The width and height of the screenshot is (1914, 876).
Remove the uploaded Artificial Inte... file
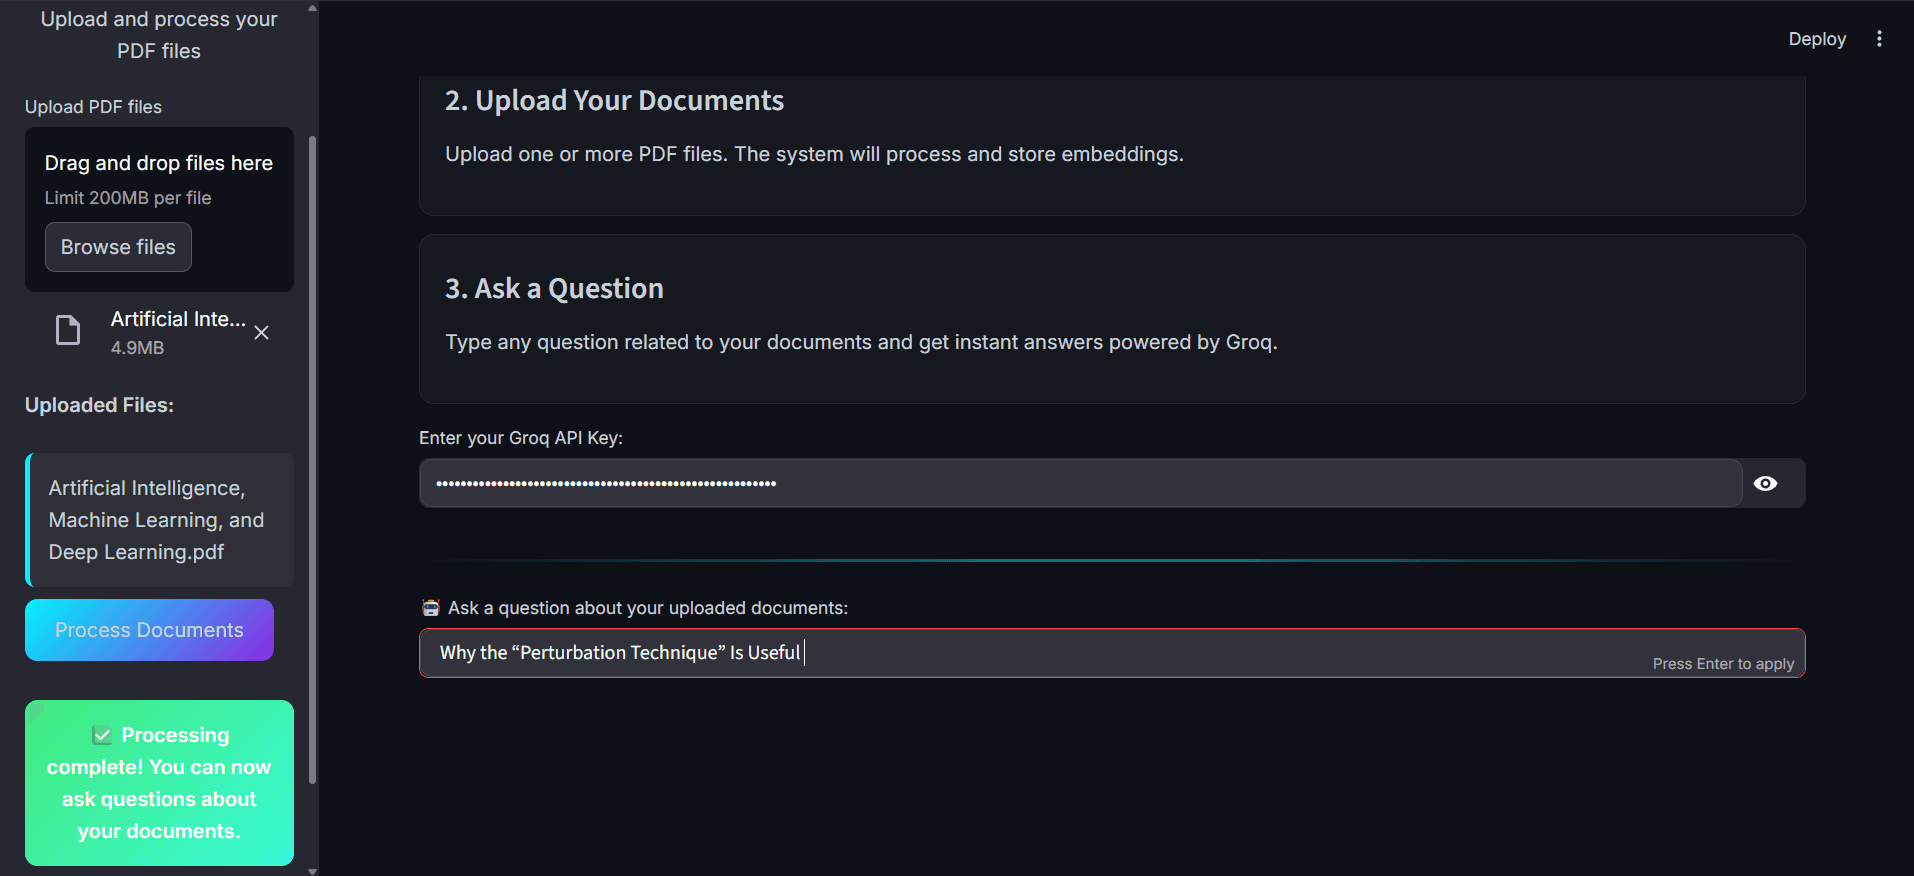(262, 333)
